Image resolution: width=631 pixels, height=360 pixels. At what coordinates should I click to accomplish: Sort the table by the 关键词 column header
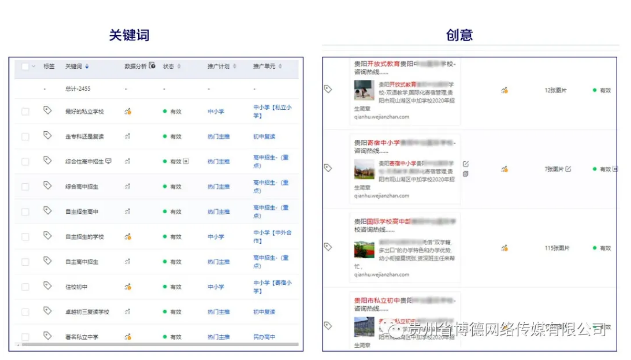click(77, 66)
